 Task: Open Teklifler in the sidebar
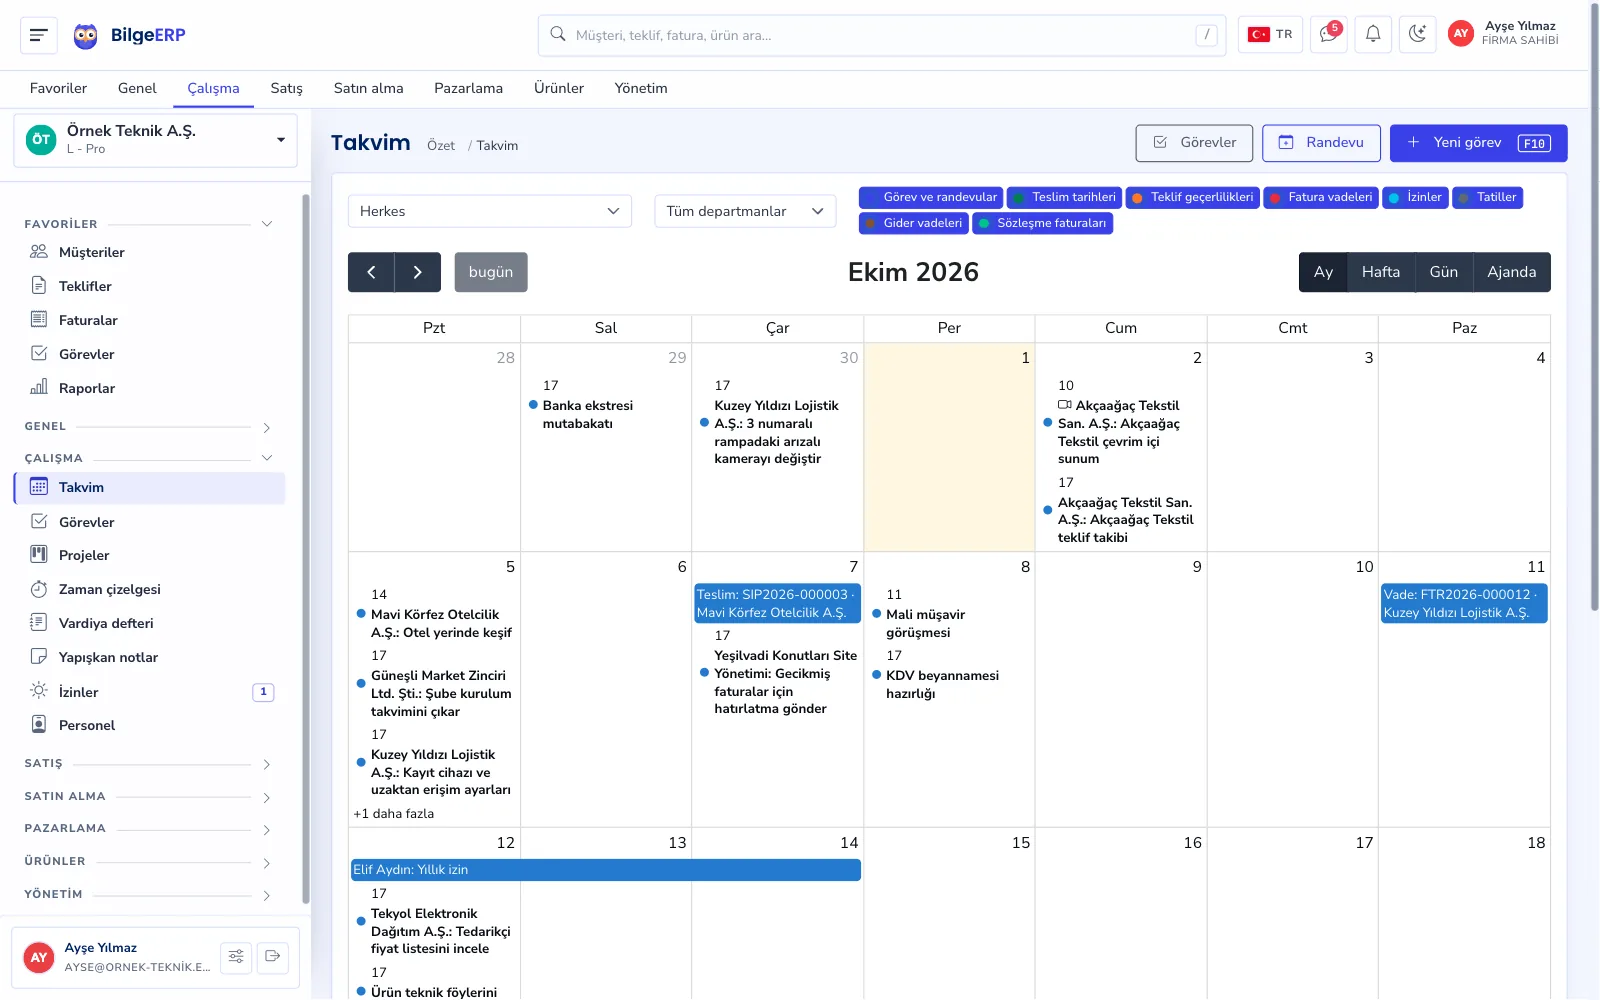point(150,286)
